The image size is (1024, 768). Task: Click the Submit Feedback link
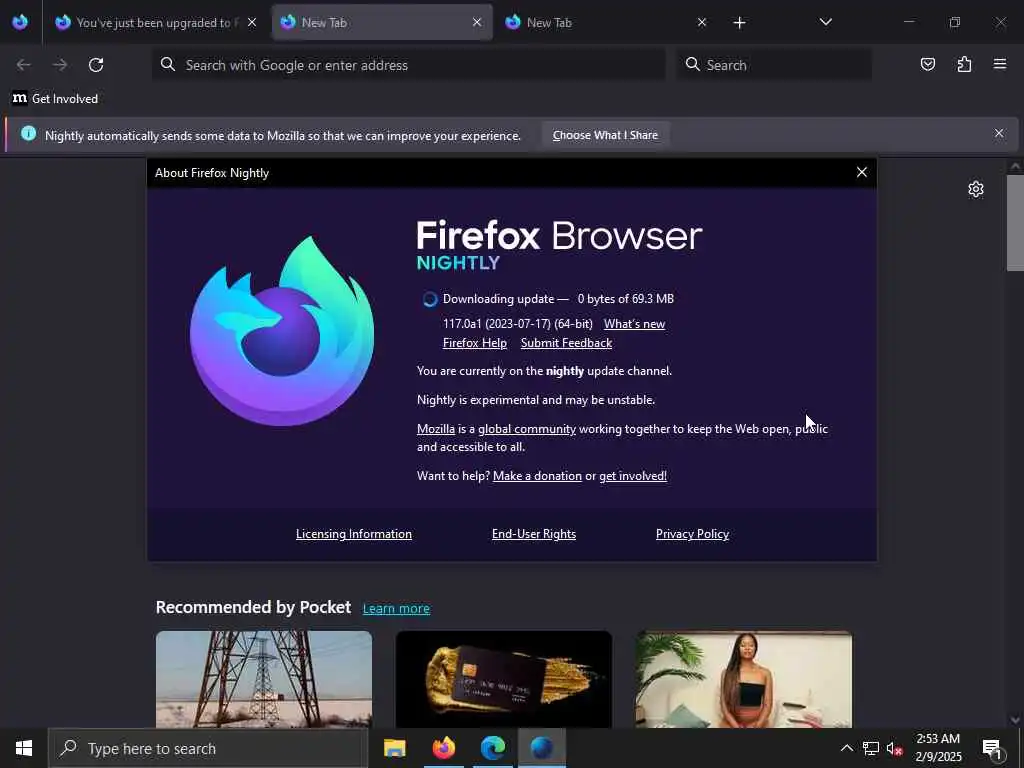566,343
